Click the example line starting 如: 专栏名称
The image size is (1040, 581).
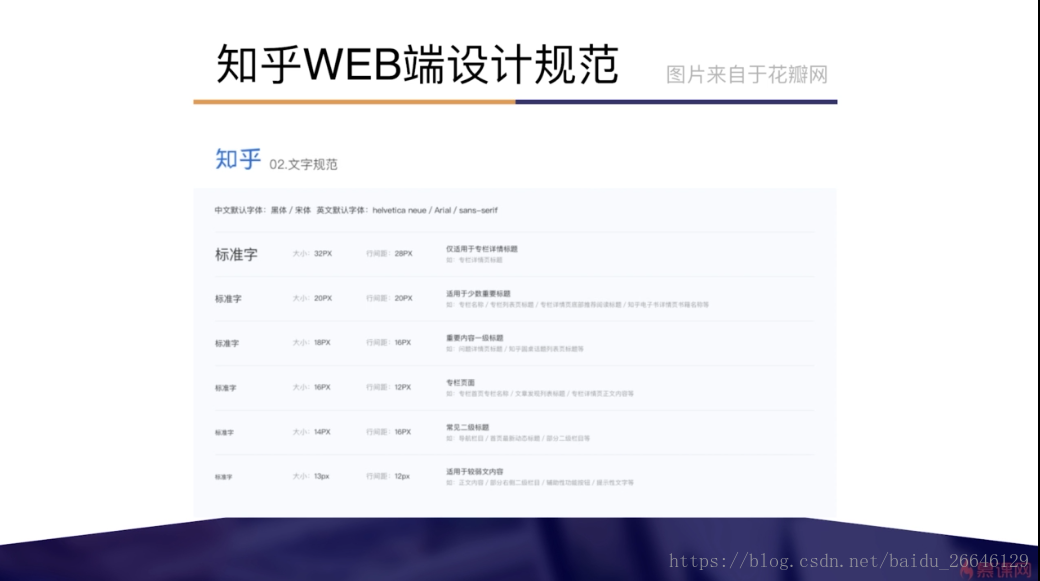[577, 305]
